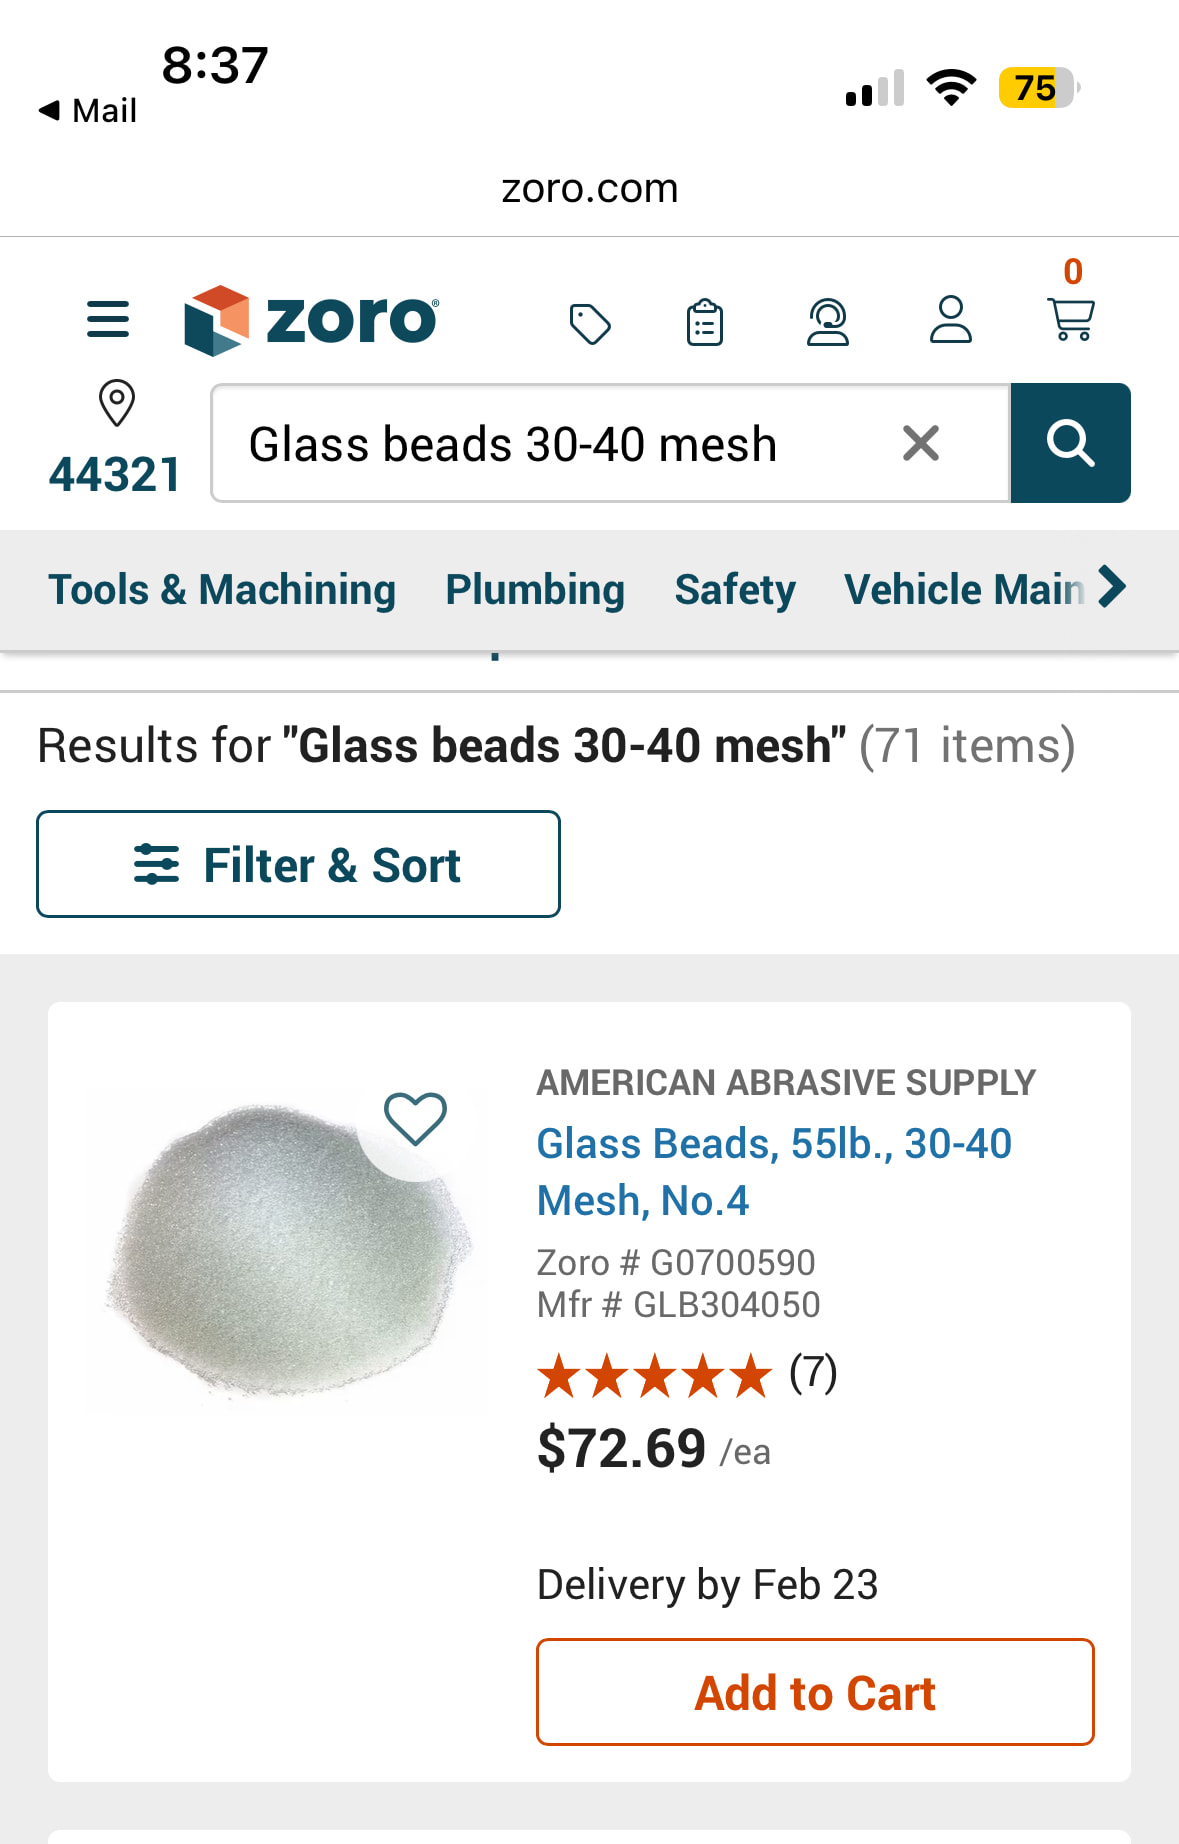The width and height of the screenshot is (1179, 1844).
Task: Go back to Mail app
Action: click(x=88, y=110)
